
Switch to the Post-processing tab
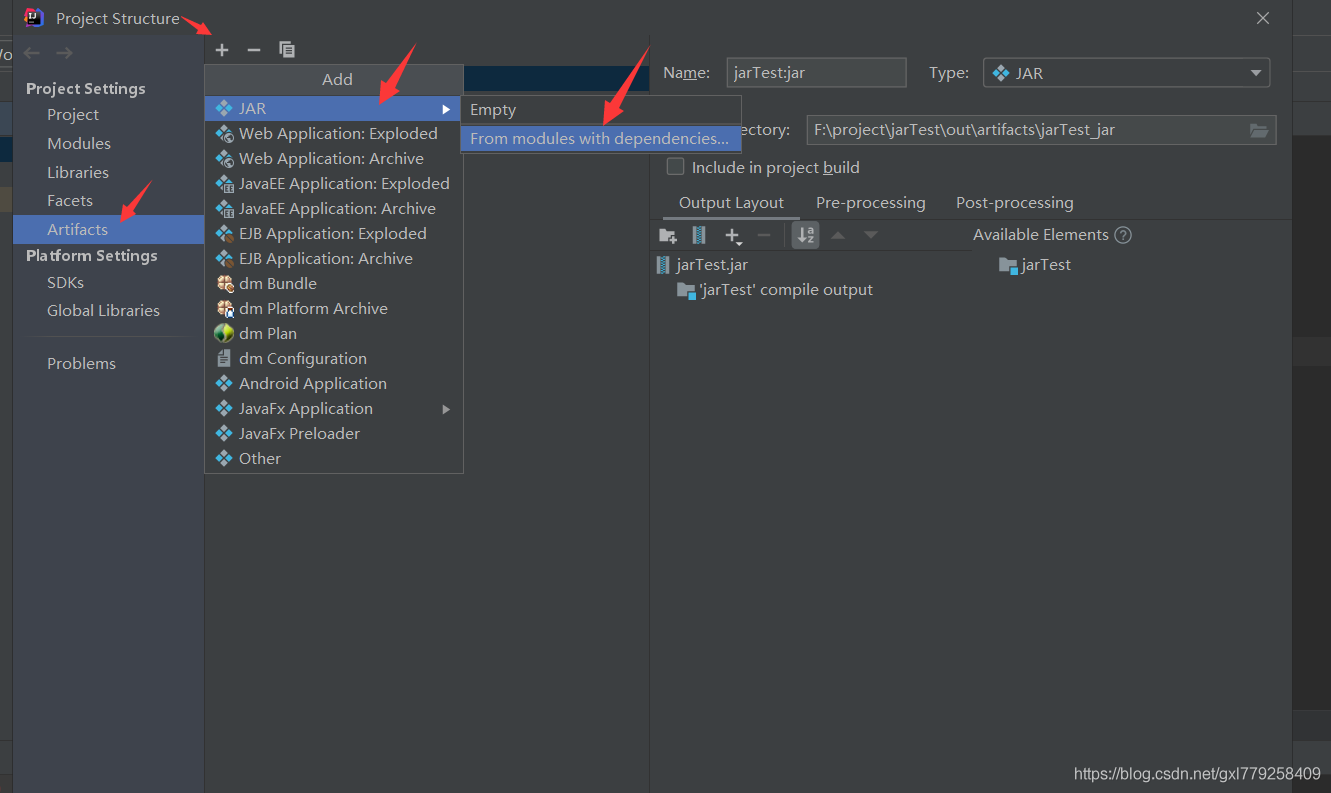[1015, 203]
